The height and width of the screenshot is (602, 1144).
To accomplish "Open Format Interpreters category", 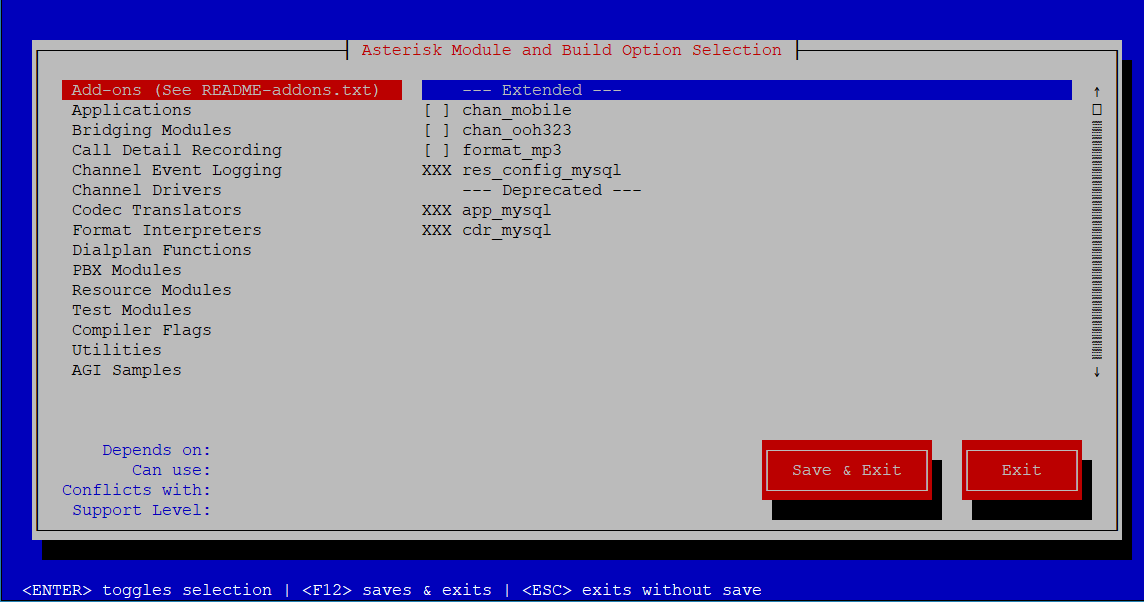I will pyautogui.click(x=166, y=230).
